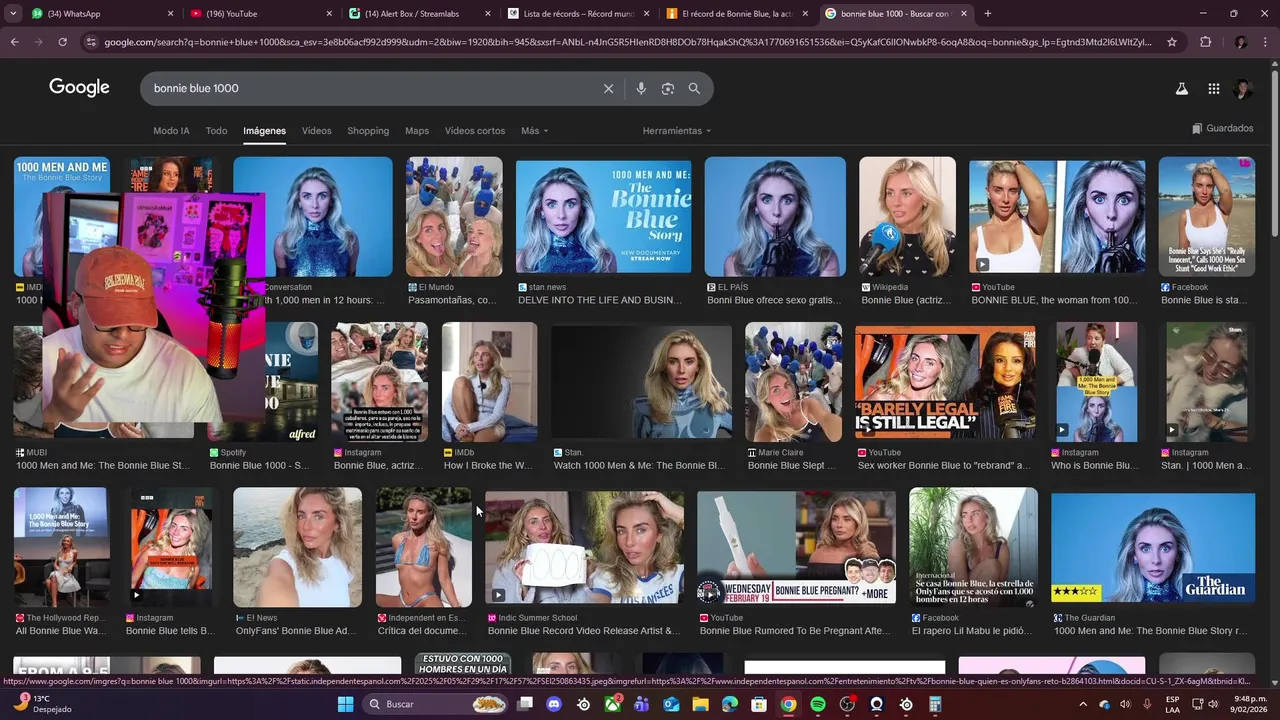Select the Videos cortos search tab
The height and width of the screenshot is (720, 1280).
pyautogui.click(x=475, y=131)
